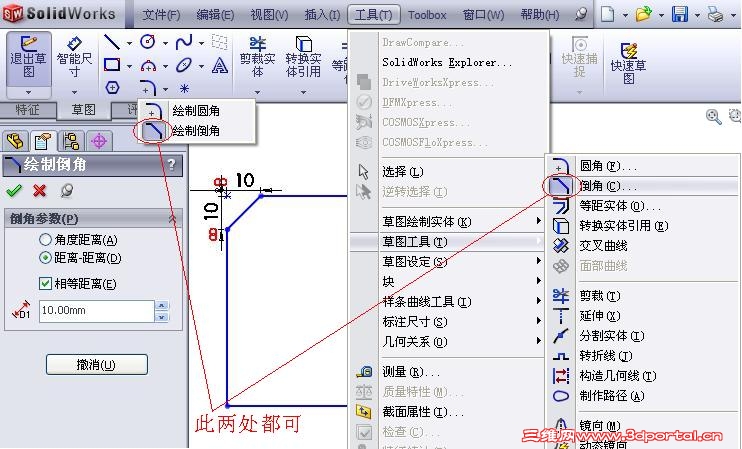
Task: Choose Sketch Fillet (绘制圆角) in flyout
Action: pyautogui.click(x=196, y=111)
